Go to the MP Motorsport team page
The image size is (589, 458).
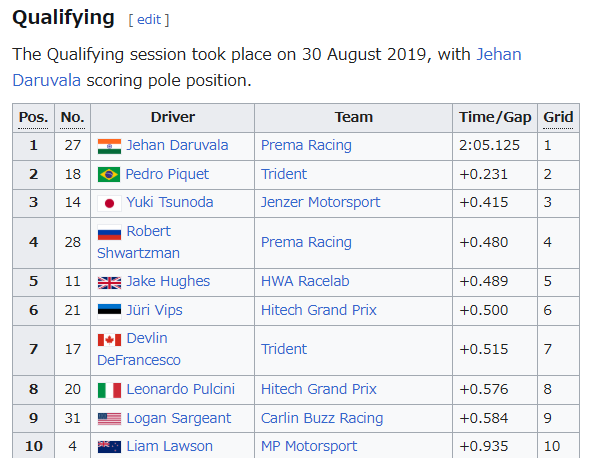[x=309, y=446]
